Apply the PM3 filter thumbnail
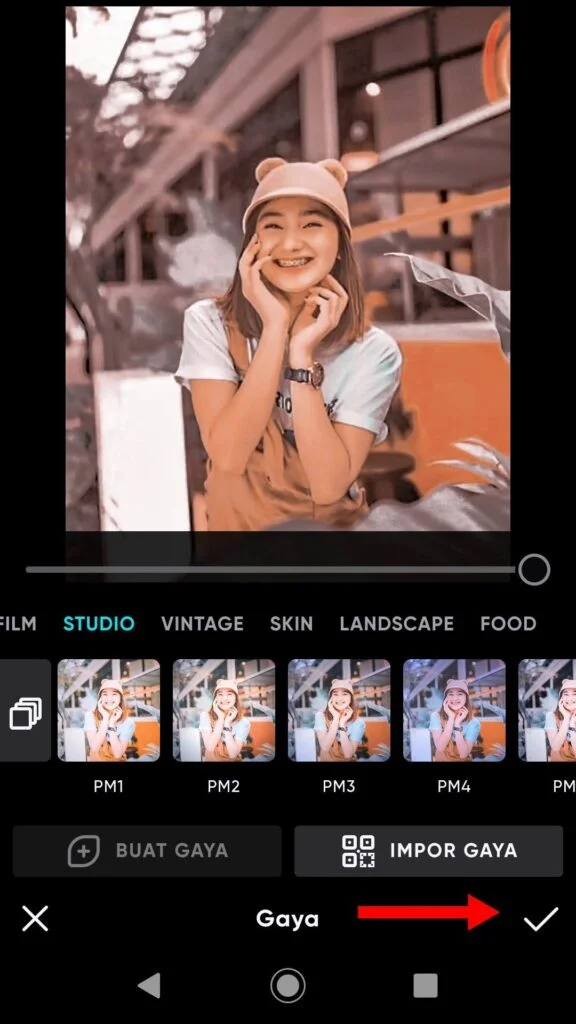 pyautogui.click(x=339, y=711)
